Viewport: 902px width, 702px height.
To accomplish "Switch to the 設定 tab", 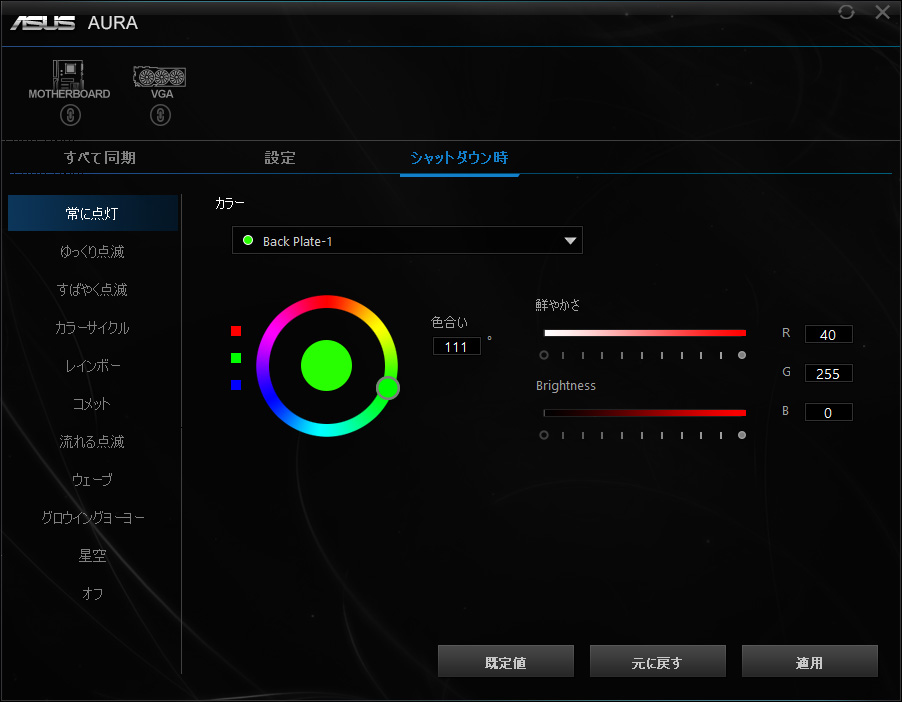I will (280, 158).
